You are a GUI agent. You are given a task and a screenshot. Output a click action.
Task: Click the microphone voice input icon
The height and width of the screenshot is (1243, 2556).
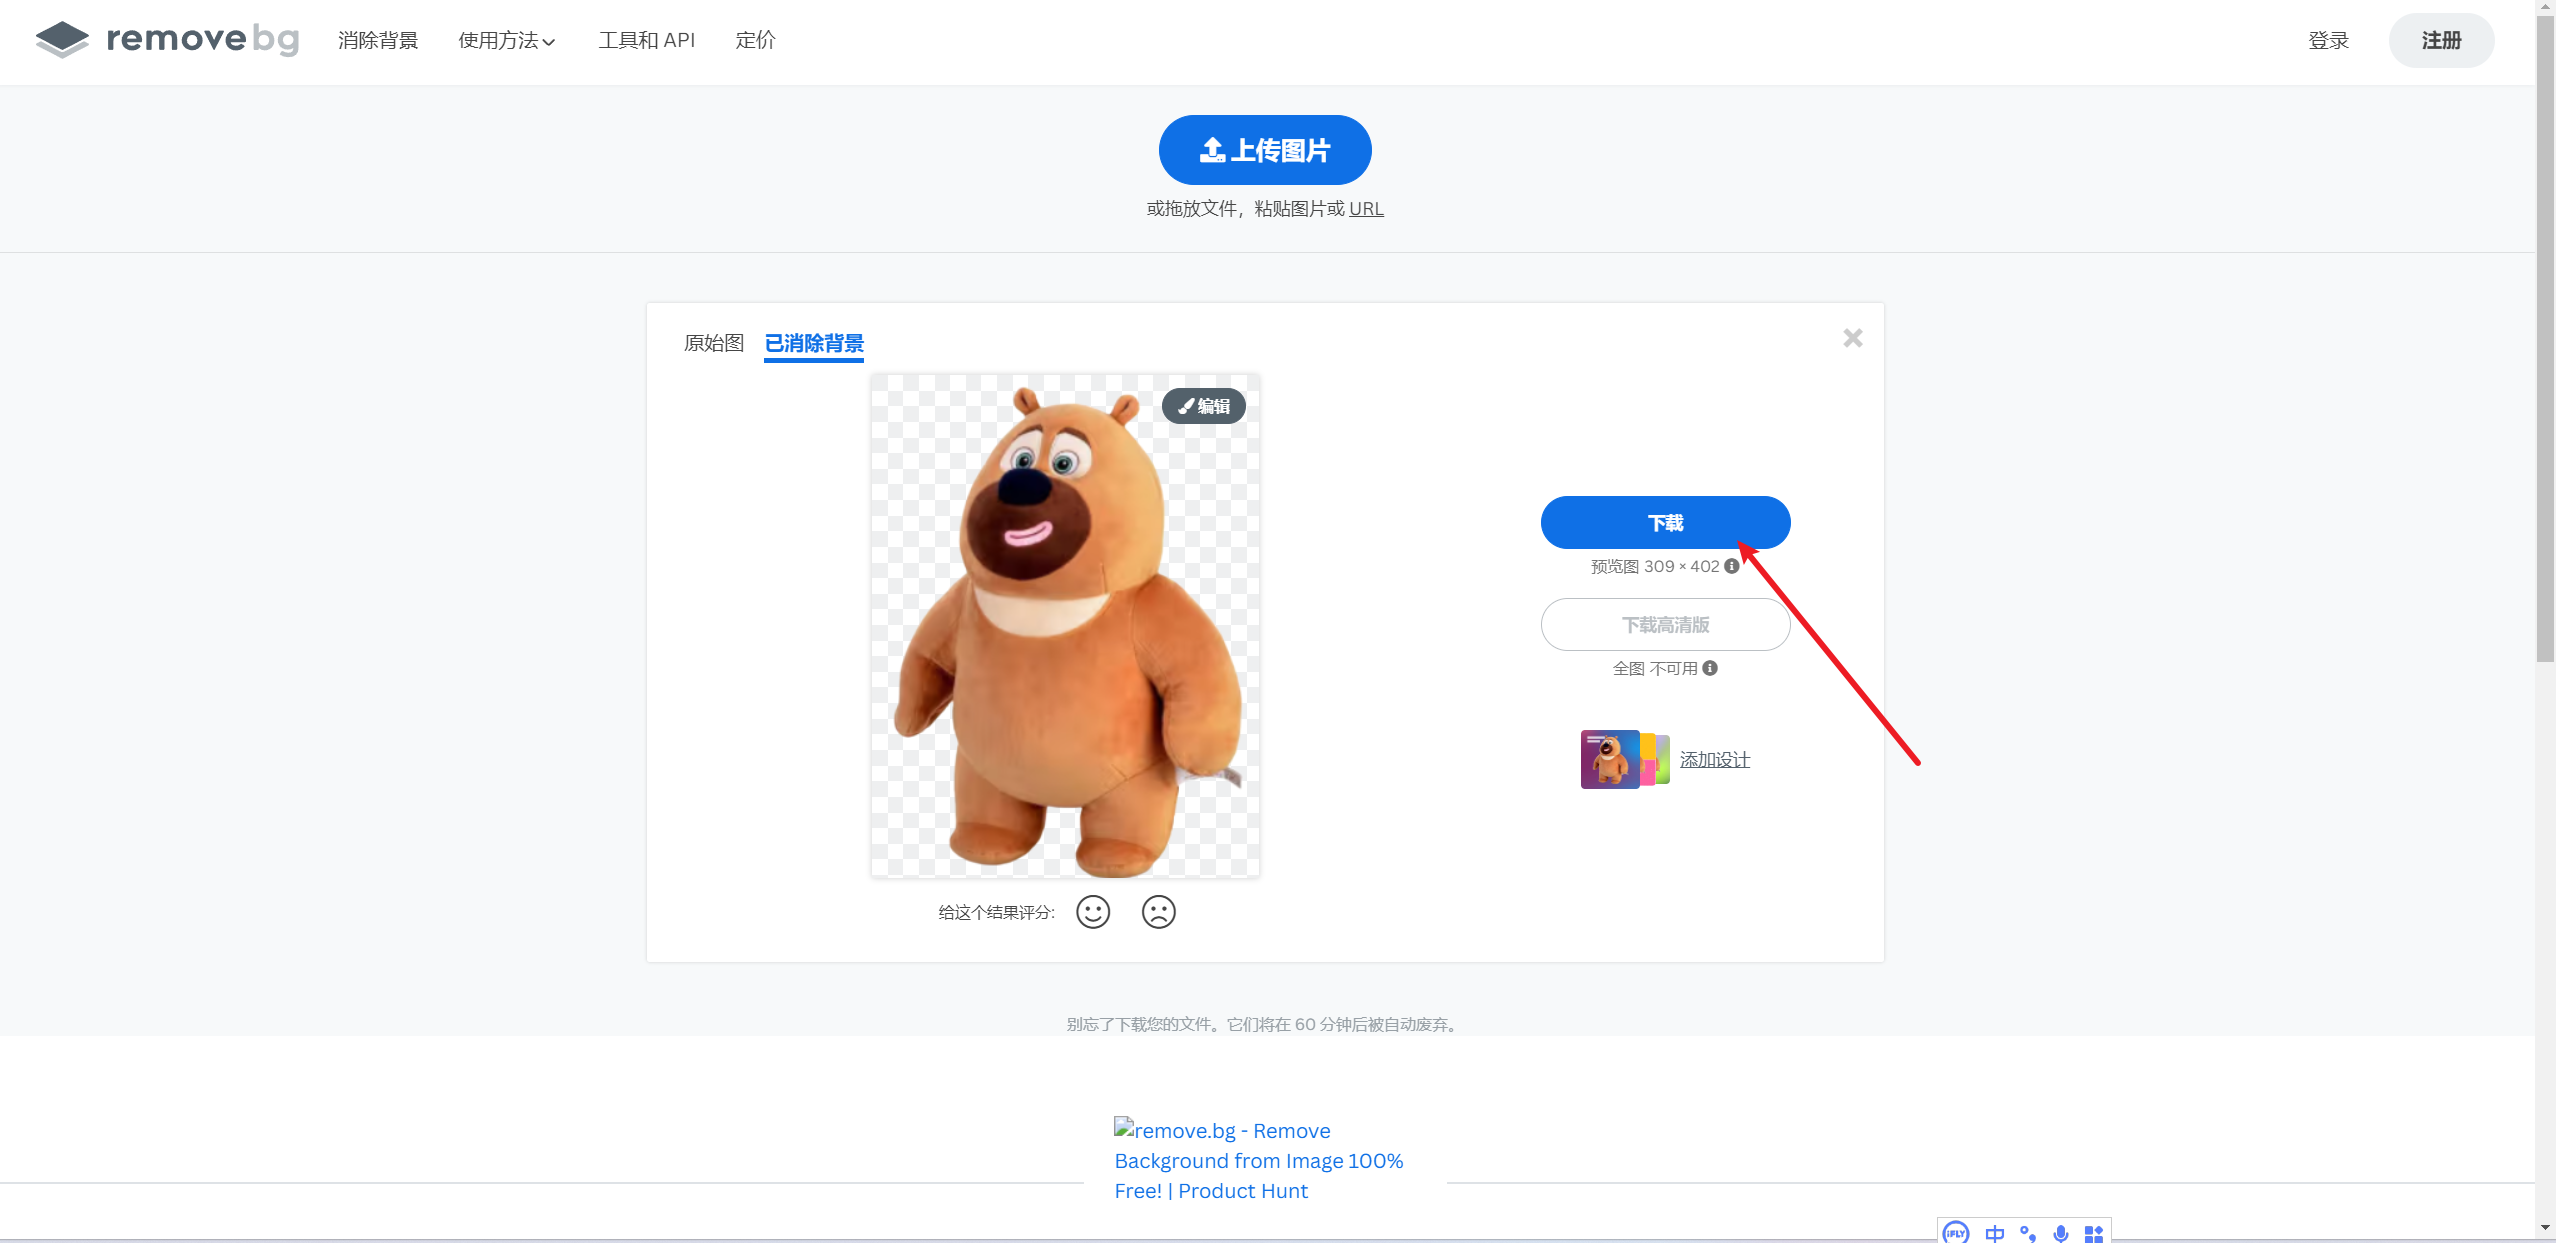(2061, 1234)
